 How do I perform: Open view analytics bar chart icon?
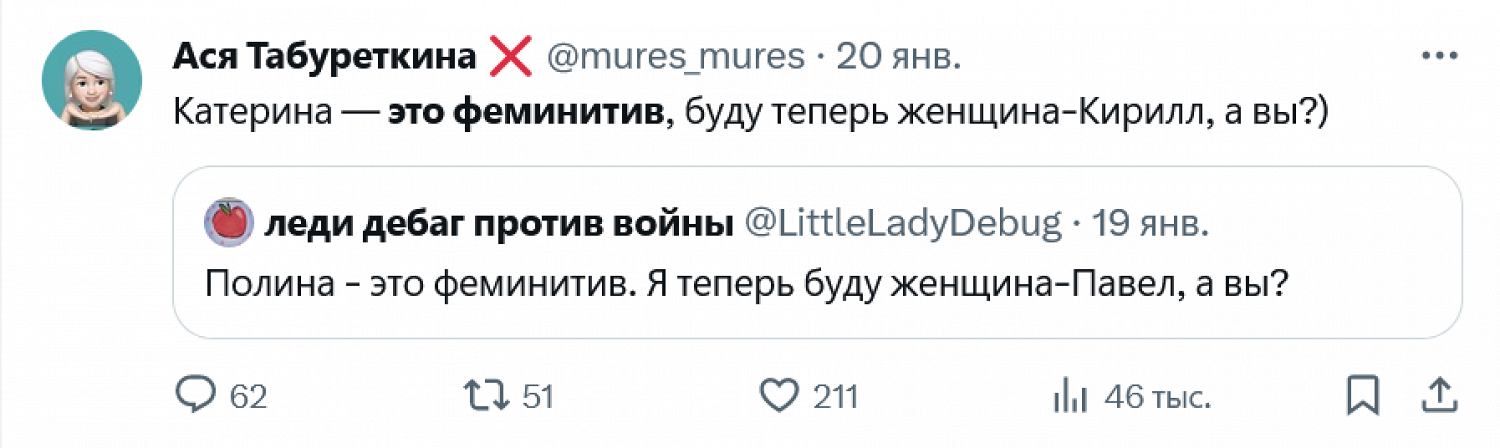(1069, 397)
